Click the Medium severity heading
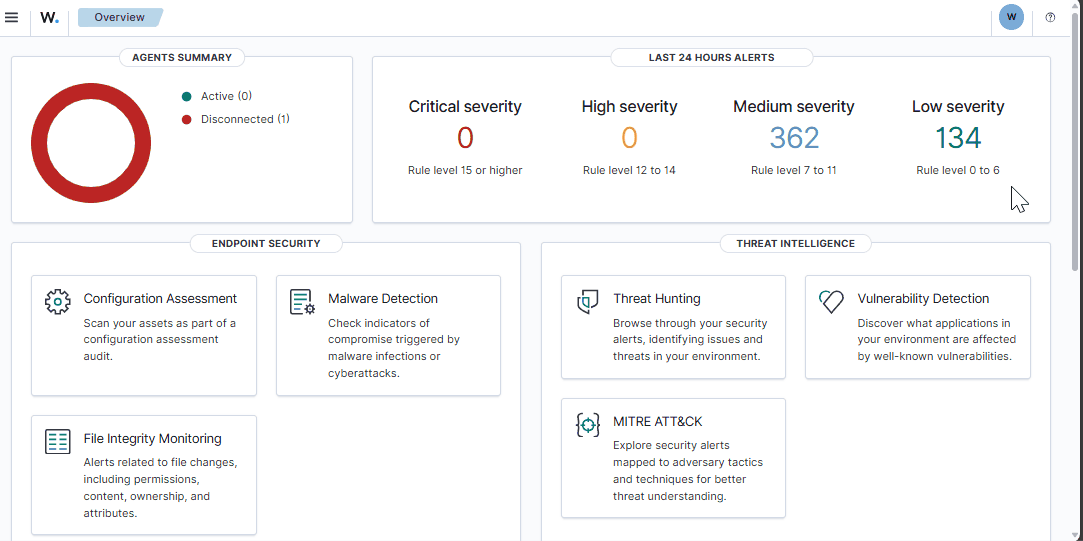1083x541 pixels. 794,106
